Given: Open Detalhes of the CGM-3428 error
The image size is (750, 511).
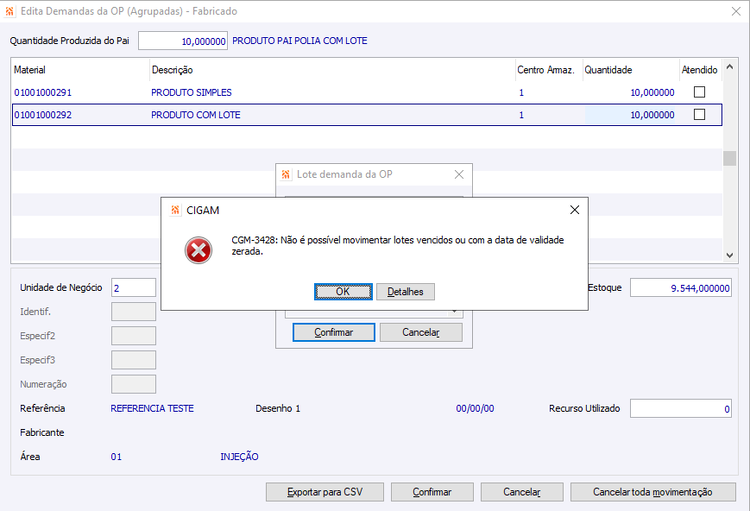Looking at the screenshot, I should tap(405, 291).
